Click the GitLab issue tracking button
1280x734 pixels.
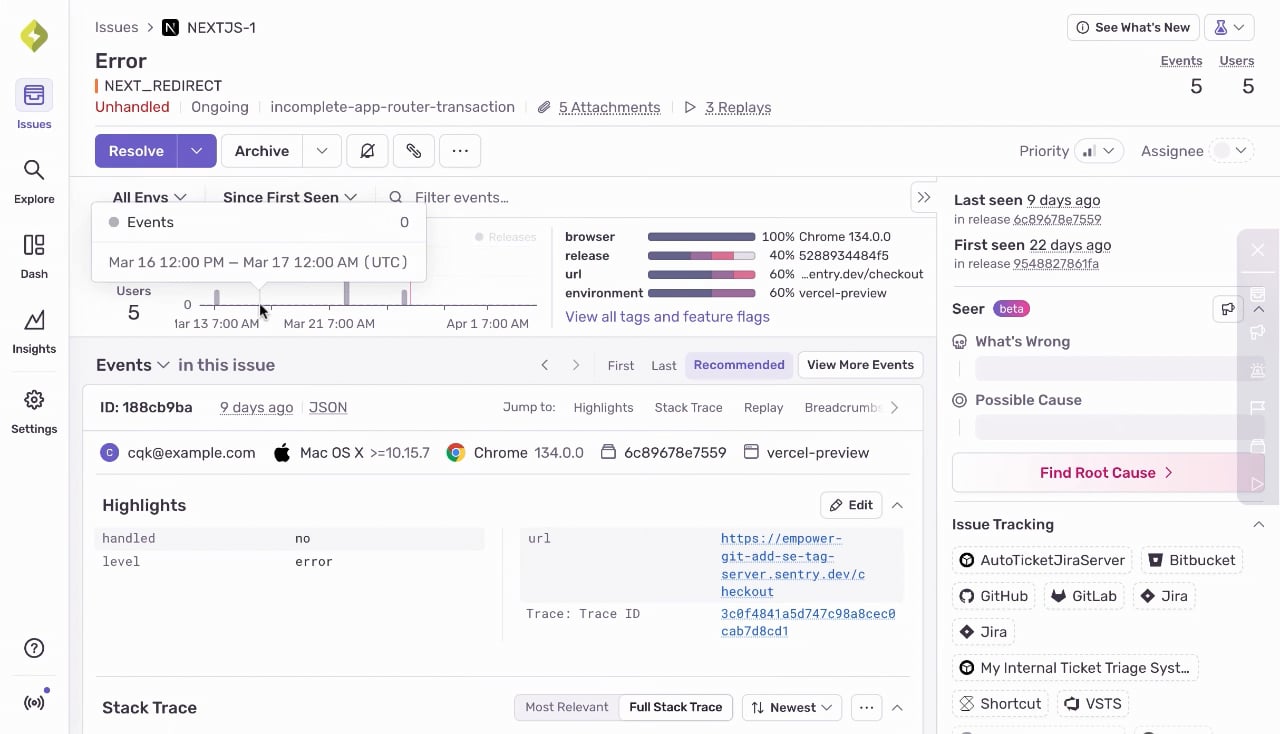tap(1084, 596)
